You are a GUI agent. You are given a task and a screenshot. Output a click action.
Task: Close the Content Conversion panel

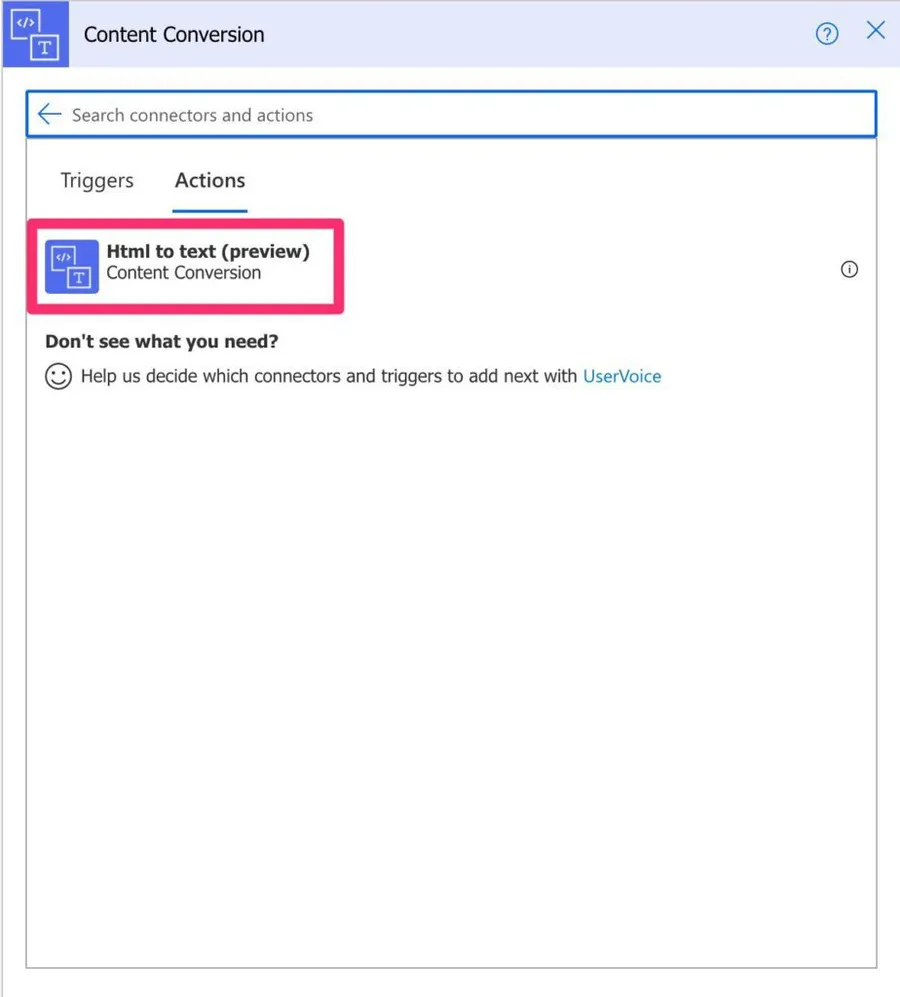click(875, 31)
